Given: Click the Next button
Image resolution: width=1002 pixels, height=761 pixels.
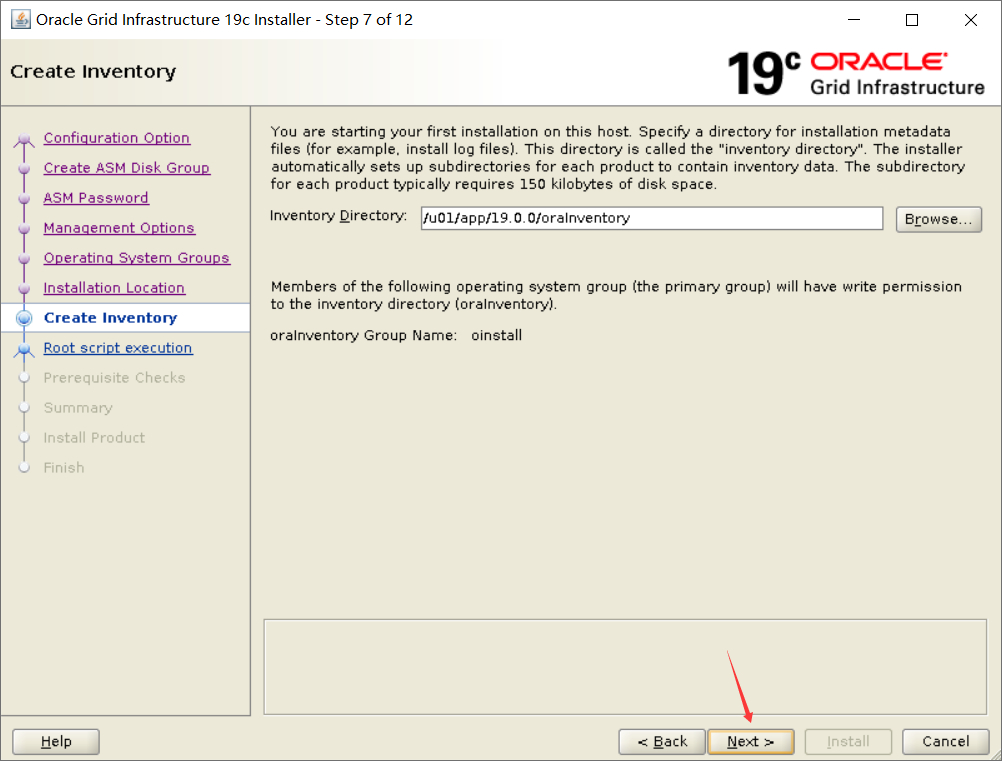Looking at the screenshot, I should pyautogui.click(x=751, y=742).
